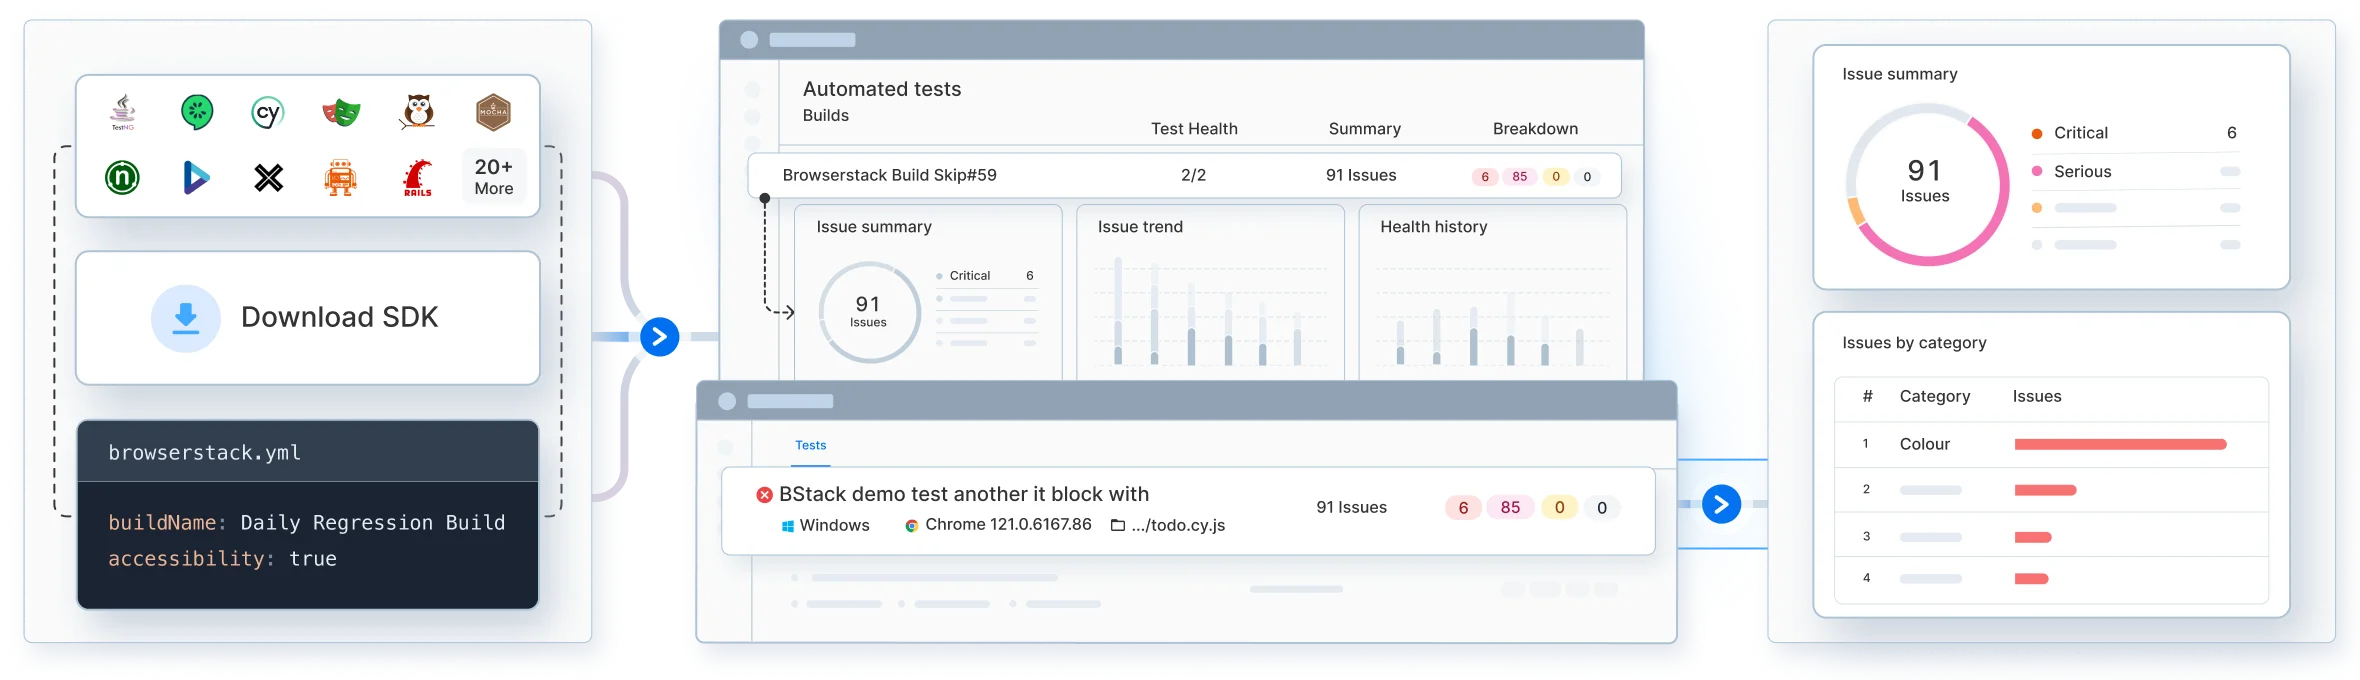Choose the Cypress "cy" logo
Image resolution: width=2360 pixels, height=680 pixels.
268,112
